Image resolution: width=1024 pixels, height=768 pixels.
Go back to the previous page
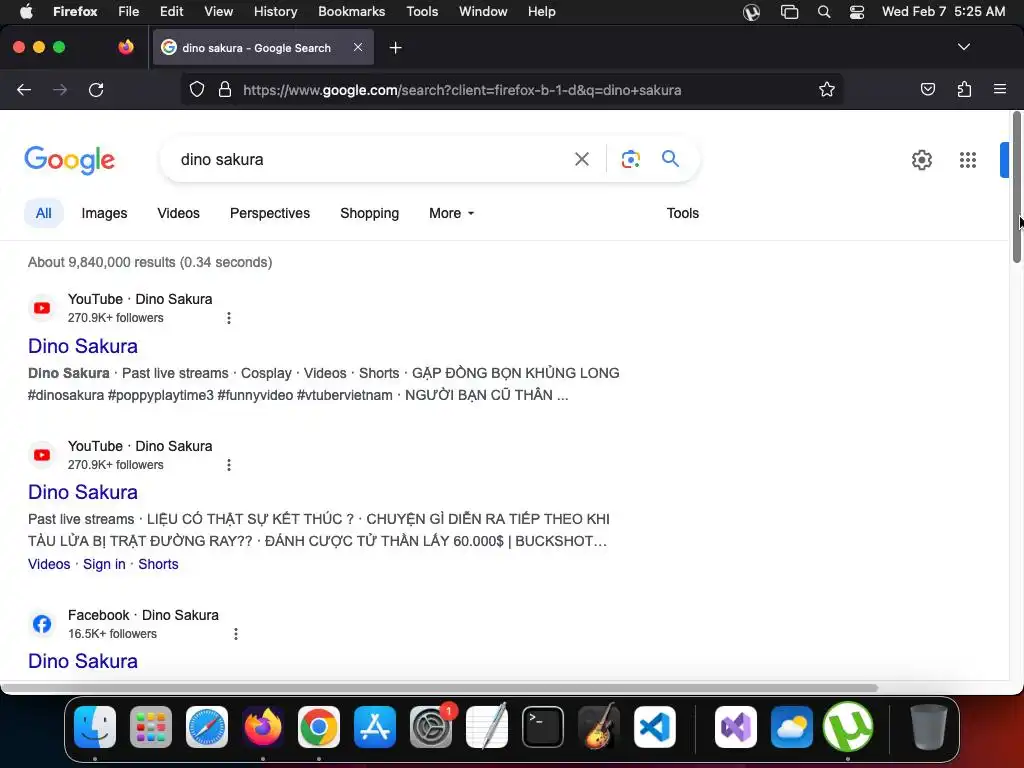[x=24, y=90]
